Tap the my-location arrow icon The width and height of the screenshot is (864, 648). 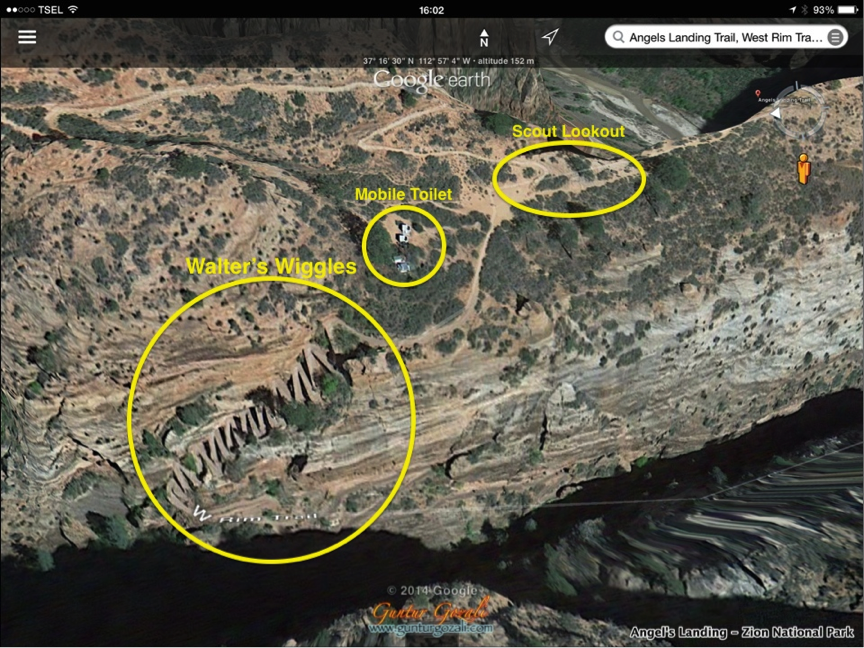click(550, 37)
